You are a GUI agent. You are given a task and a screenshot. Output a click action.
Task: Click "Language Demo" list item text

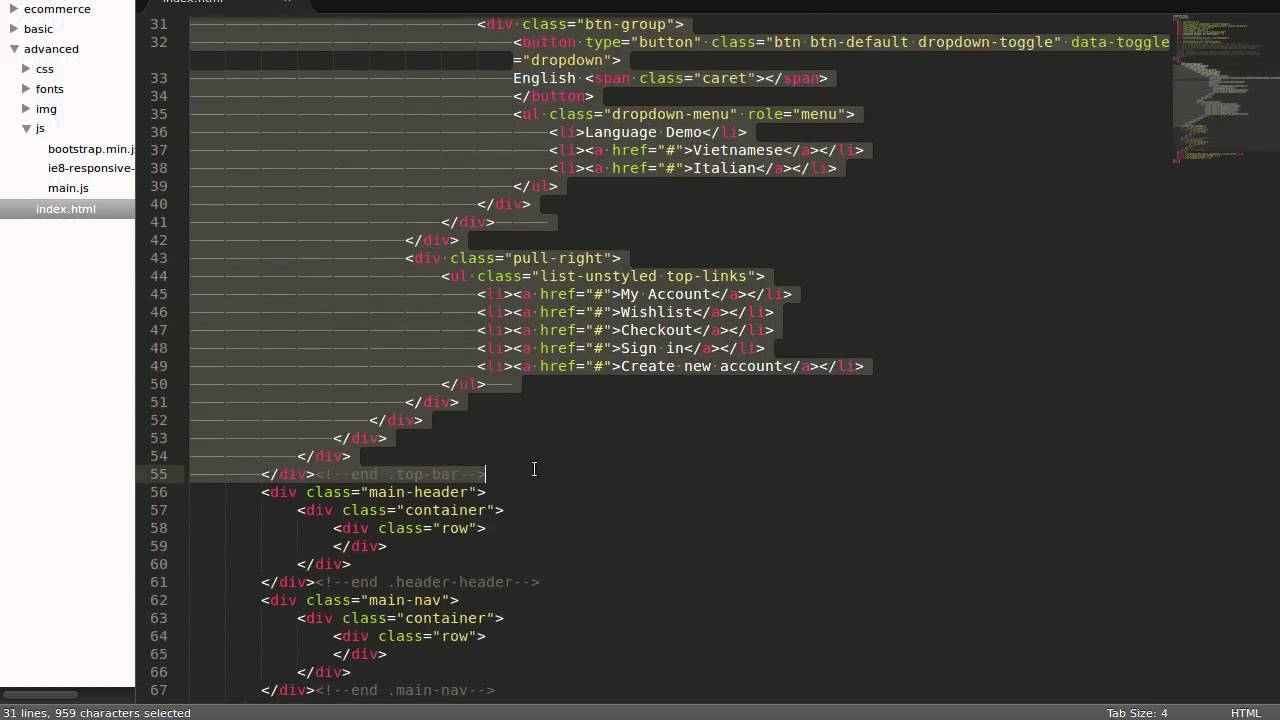pyautogui.click(x=644, y=132)
